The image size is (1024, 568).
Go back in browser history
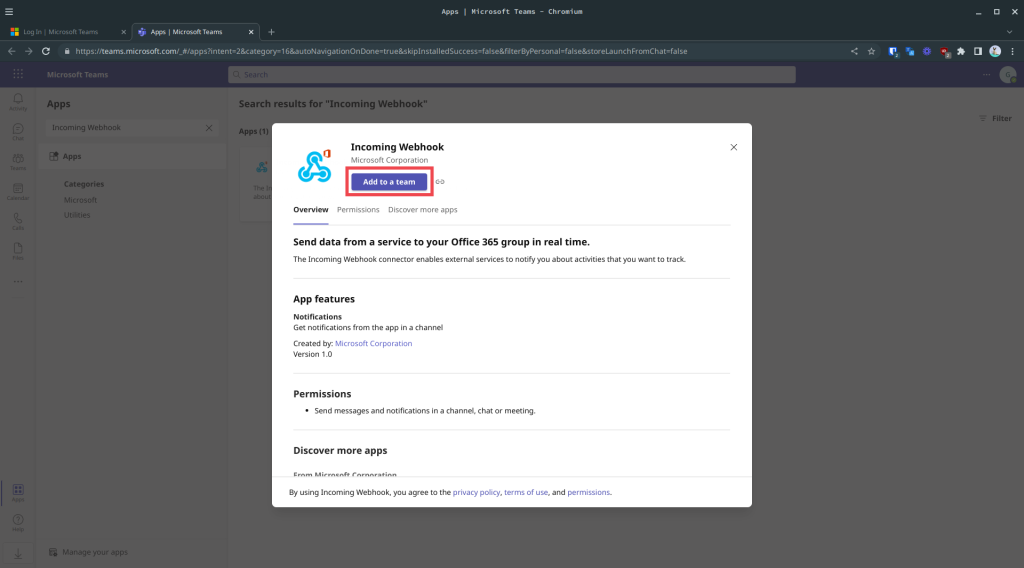(x=12, y=51)
